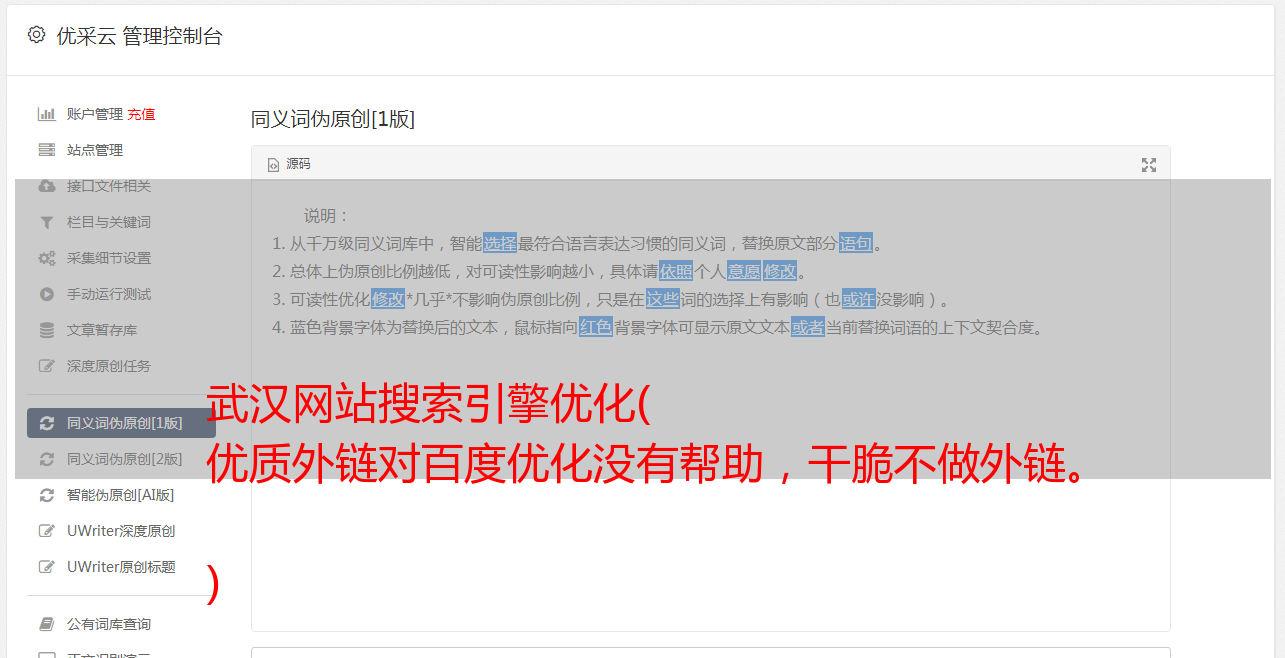Click the server icon next to 站点管理
Image resolution: width=1285 pixels, height=658 pixels.
(46, 150)
